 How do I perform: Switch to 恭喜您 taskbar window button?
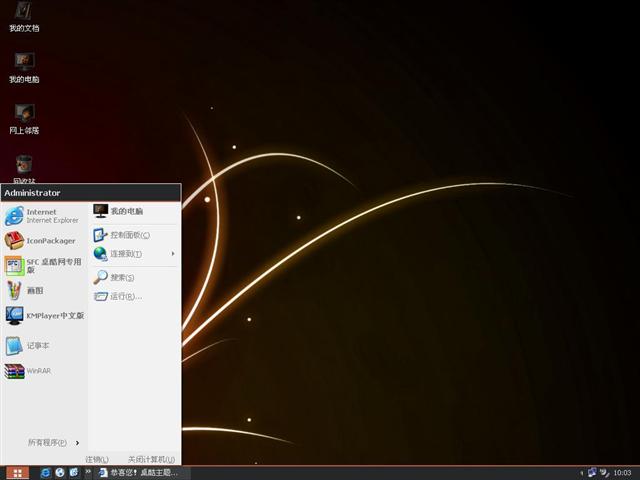(x=138, y=472)
